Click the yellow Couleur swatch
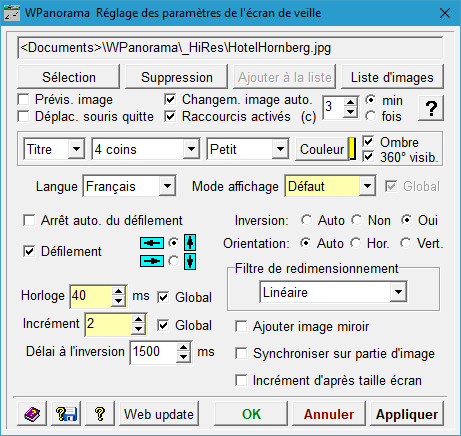This screenshot has height=436, width=461. pos(352,149)
